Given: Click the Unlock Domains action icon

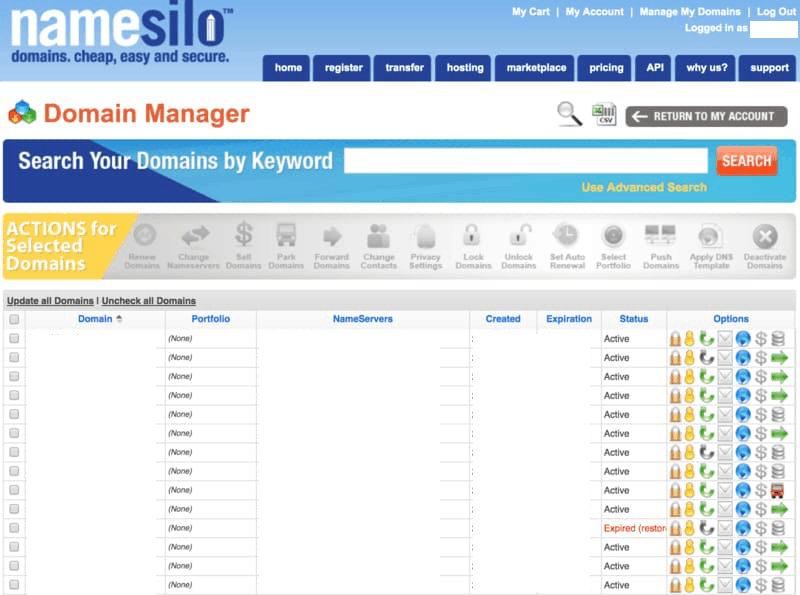Looking at the screenshot, I should point(518,246).
